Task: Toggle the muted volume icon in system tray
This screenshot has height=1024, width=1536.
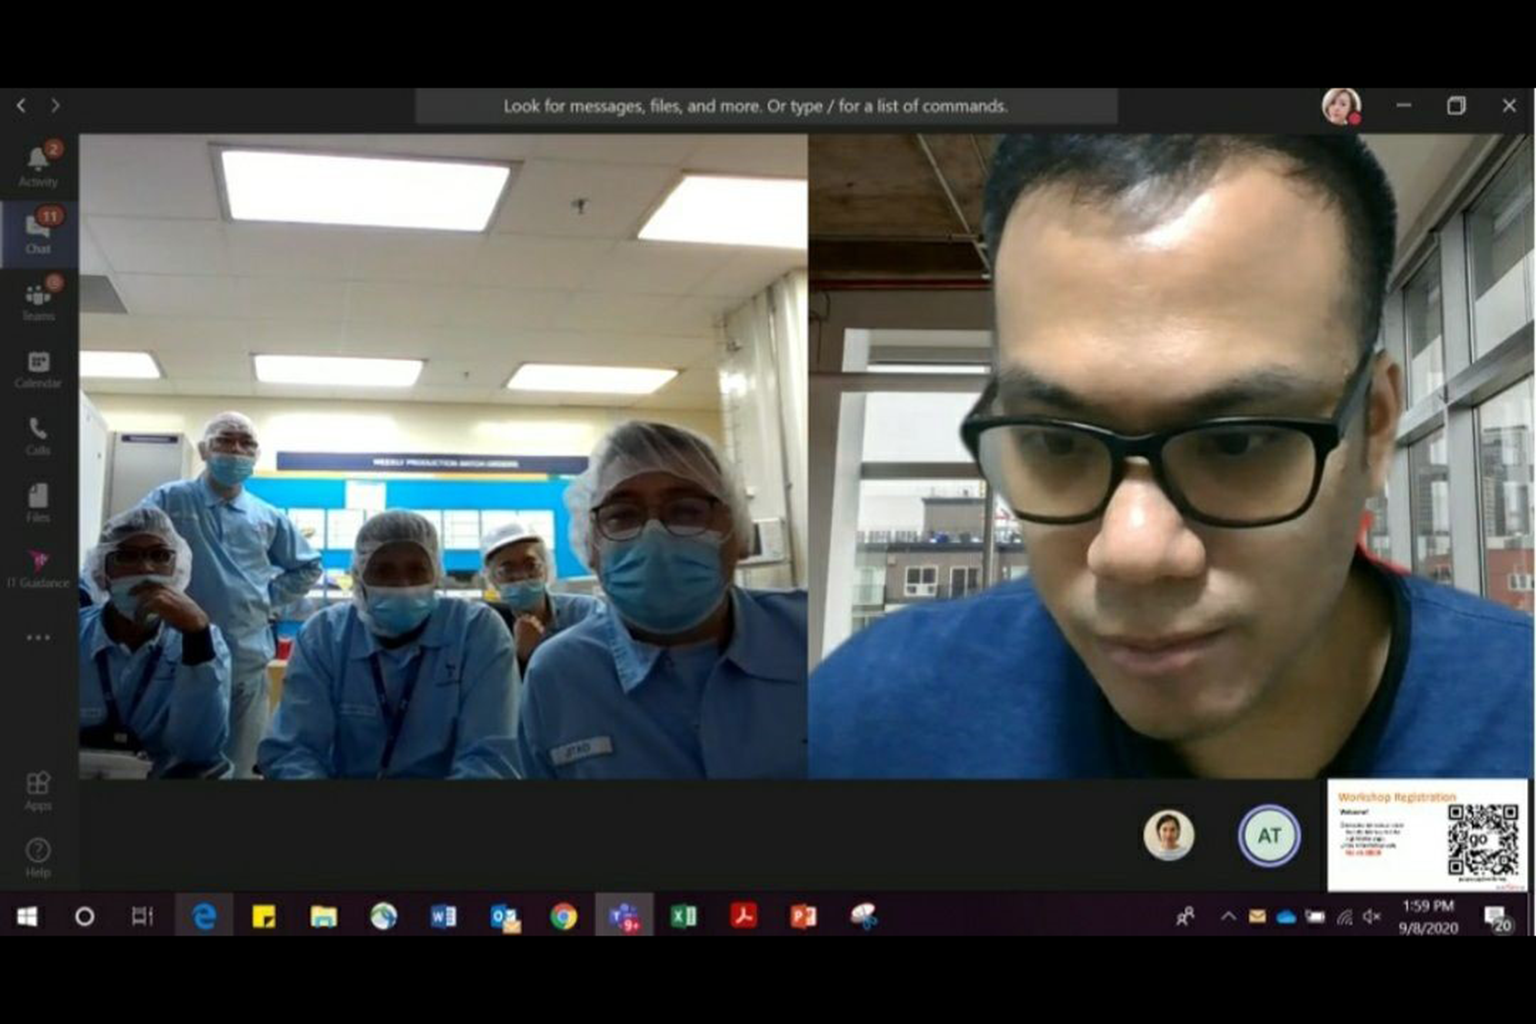Action: pos(1372,916)
